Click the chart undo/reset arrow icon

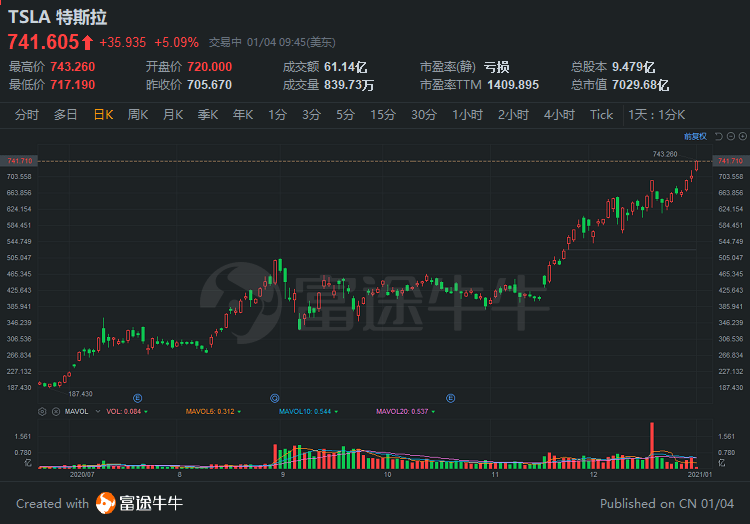coord(718,136)
